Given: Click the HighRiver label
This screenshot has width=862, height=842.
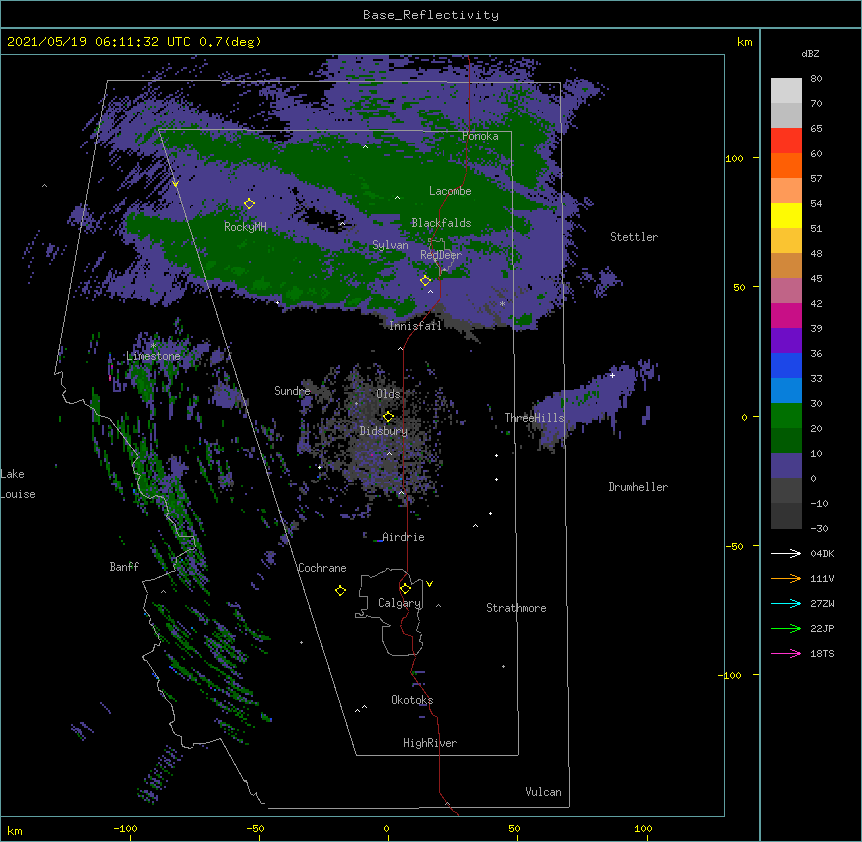Looking at the screenshot, I should 430,743.
